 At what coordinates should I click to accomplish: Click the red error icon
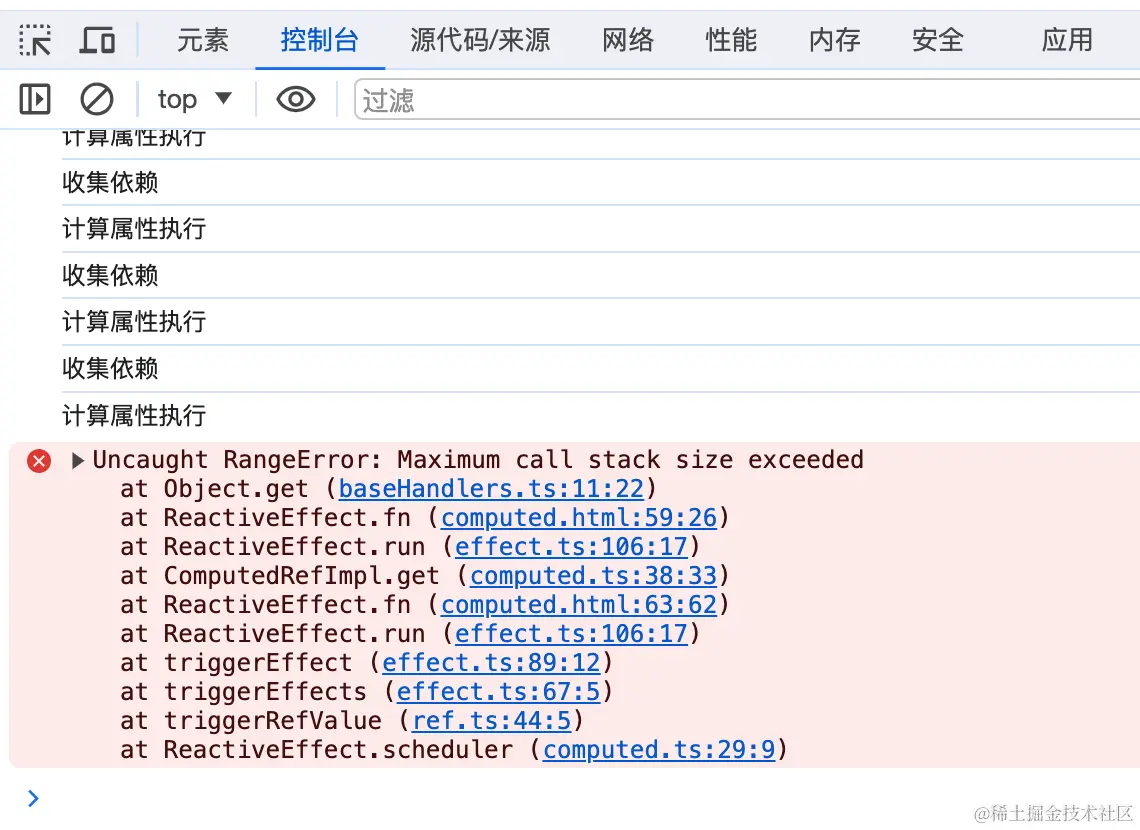(39, 461)
